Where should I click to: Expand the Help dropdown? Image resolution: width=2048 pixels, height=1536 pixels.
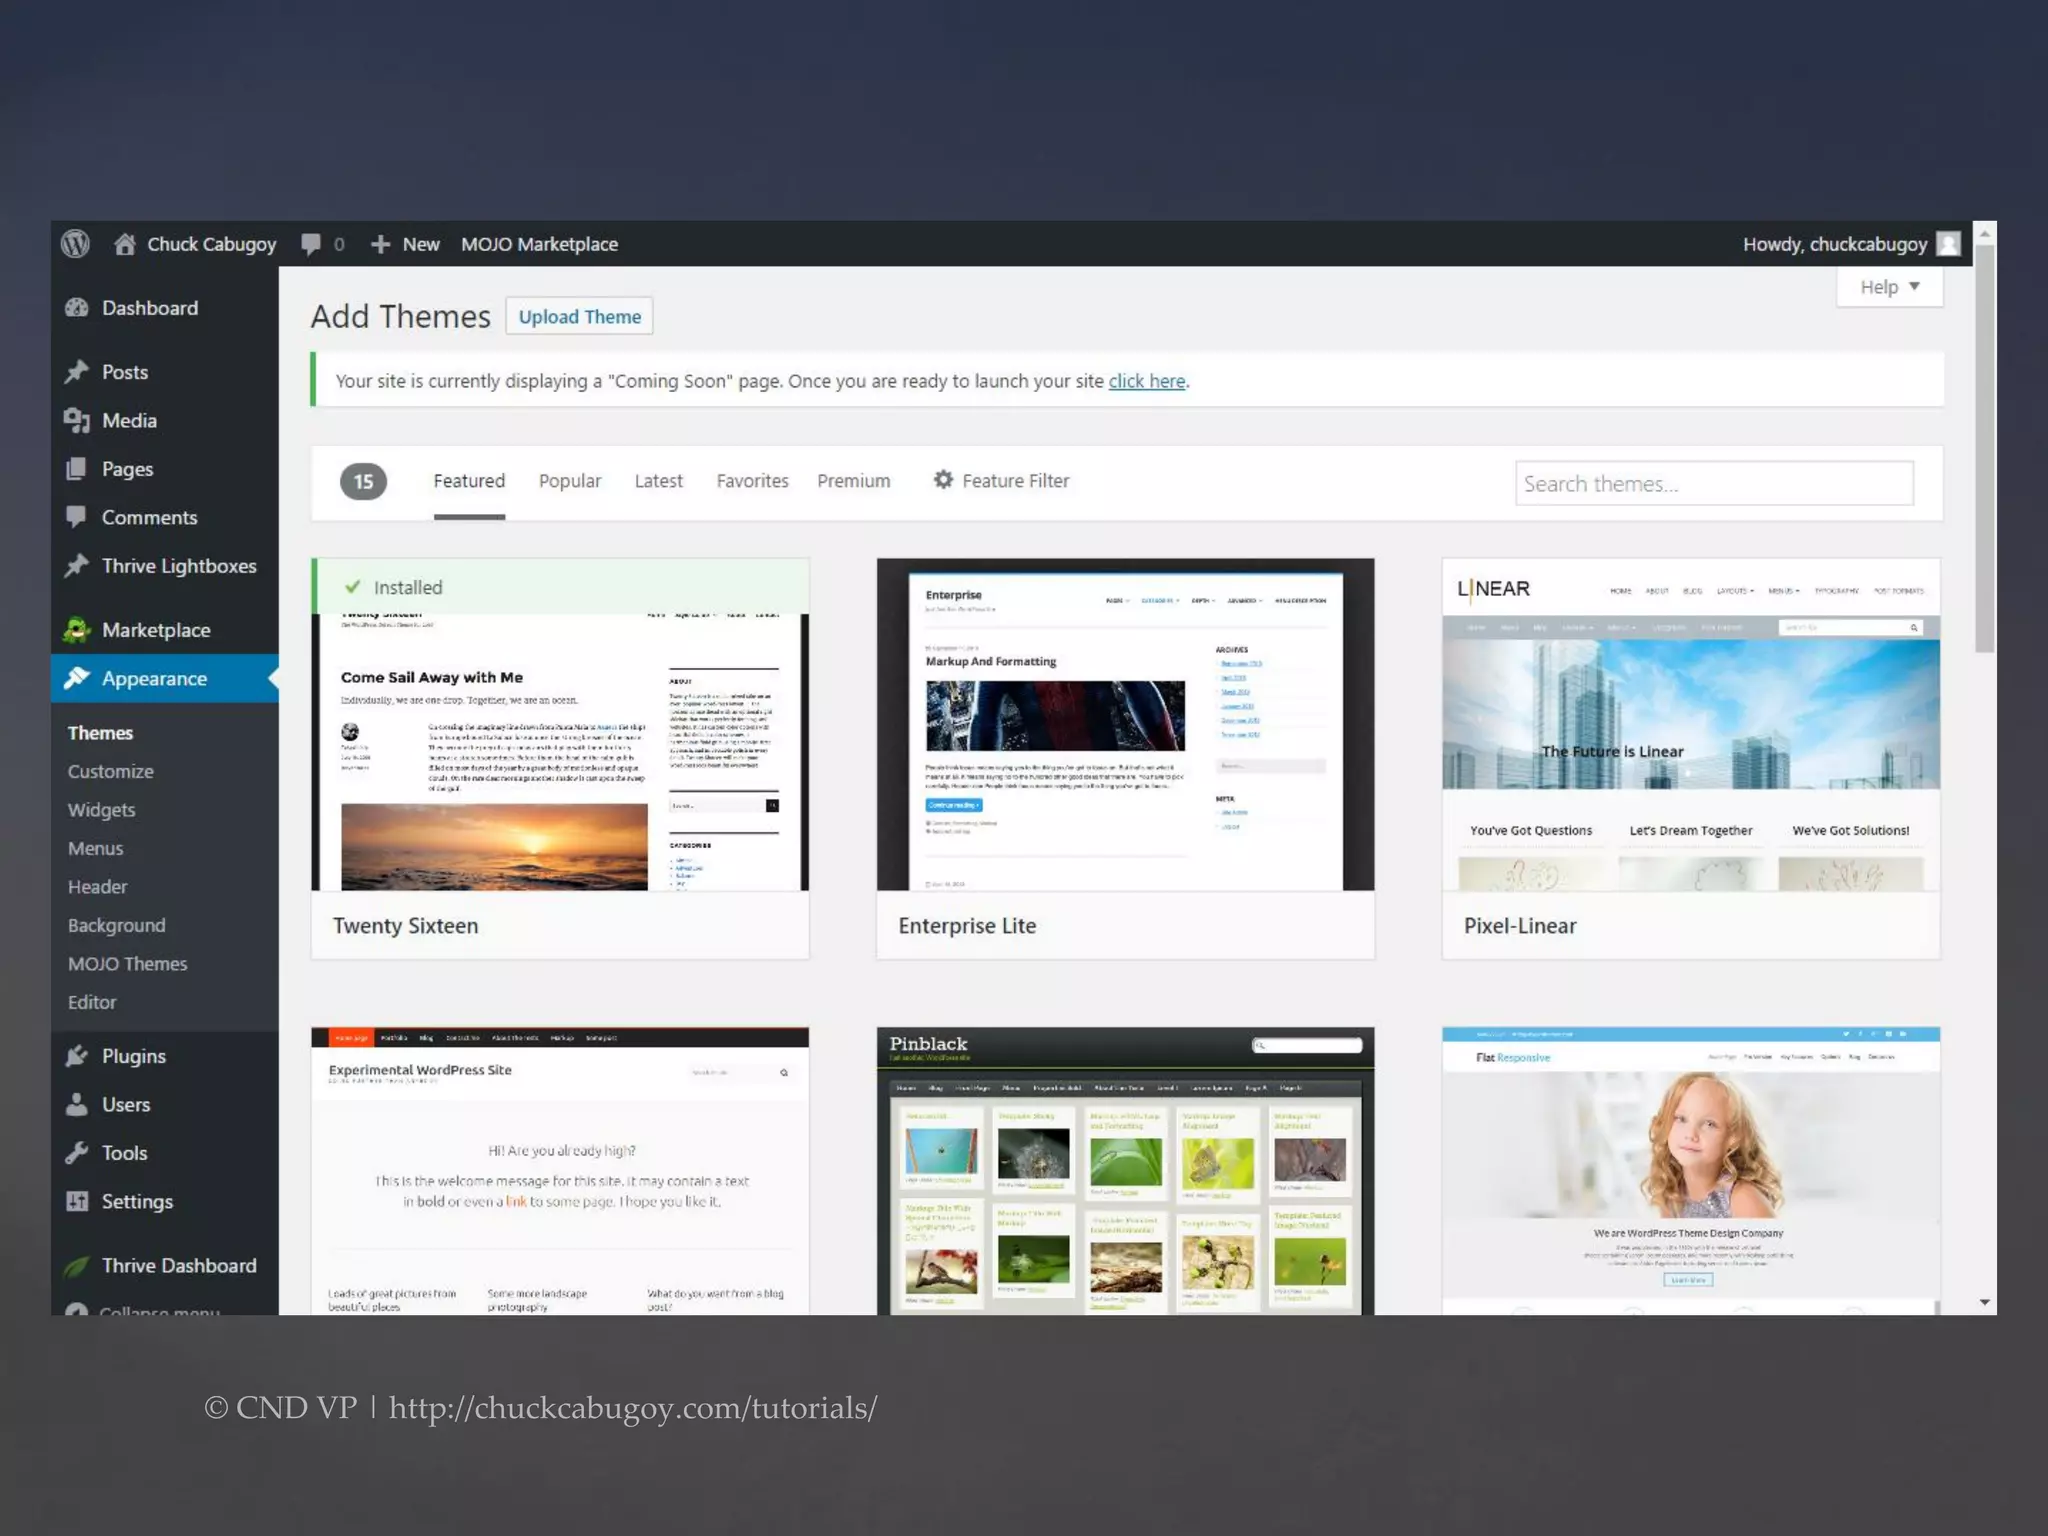[1889, 287]
